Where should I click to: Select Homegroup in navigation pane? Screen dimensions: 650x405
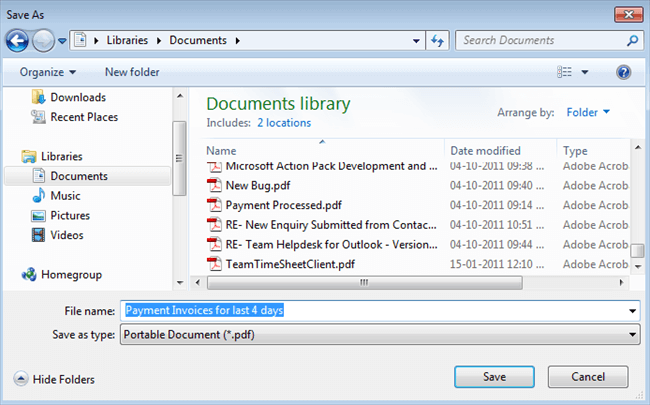(x=71, y=274)
